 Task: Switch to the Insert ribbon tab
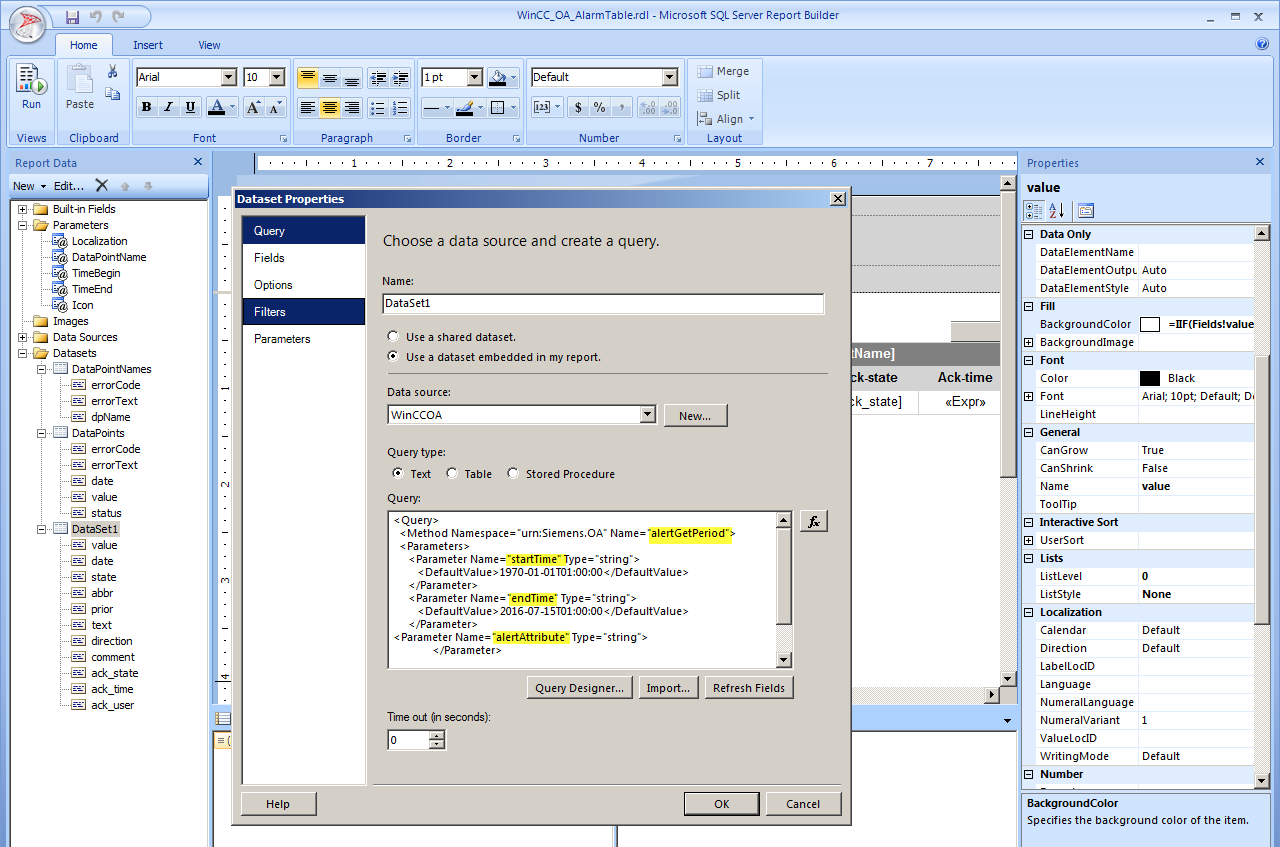pyautogui.click(x=148, y=45)
